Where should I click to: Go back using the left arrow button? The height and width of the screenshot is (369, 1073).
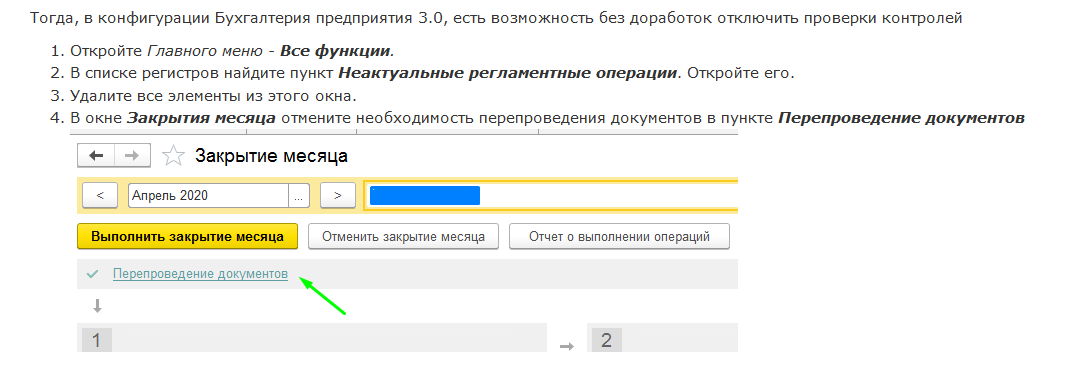(96, 156)
